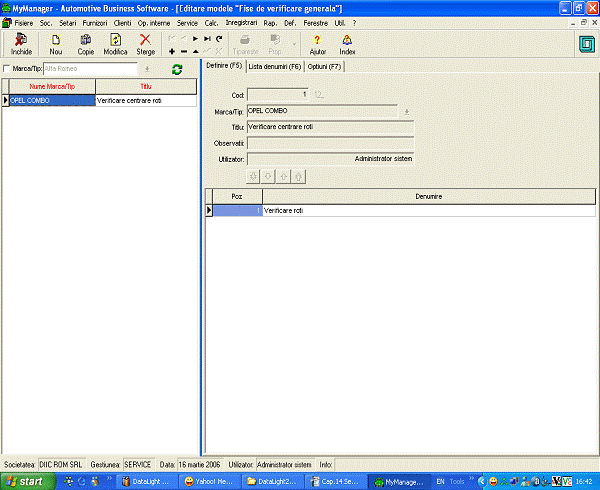The height and width of the screenshot is (490, 600).
Task: Open the Inregistrari menu
Action: 241,22
